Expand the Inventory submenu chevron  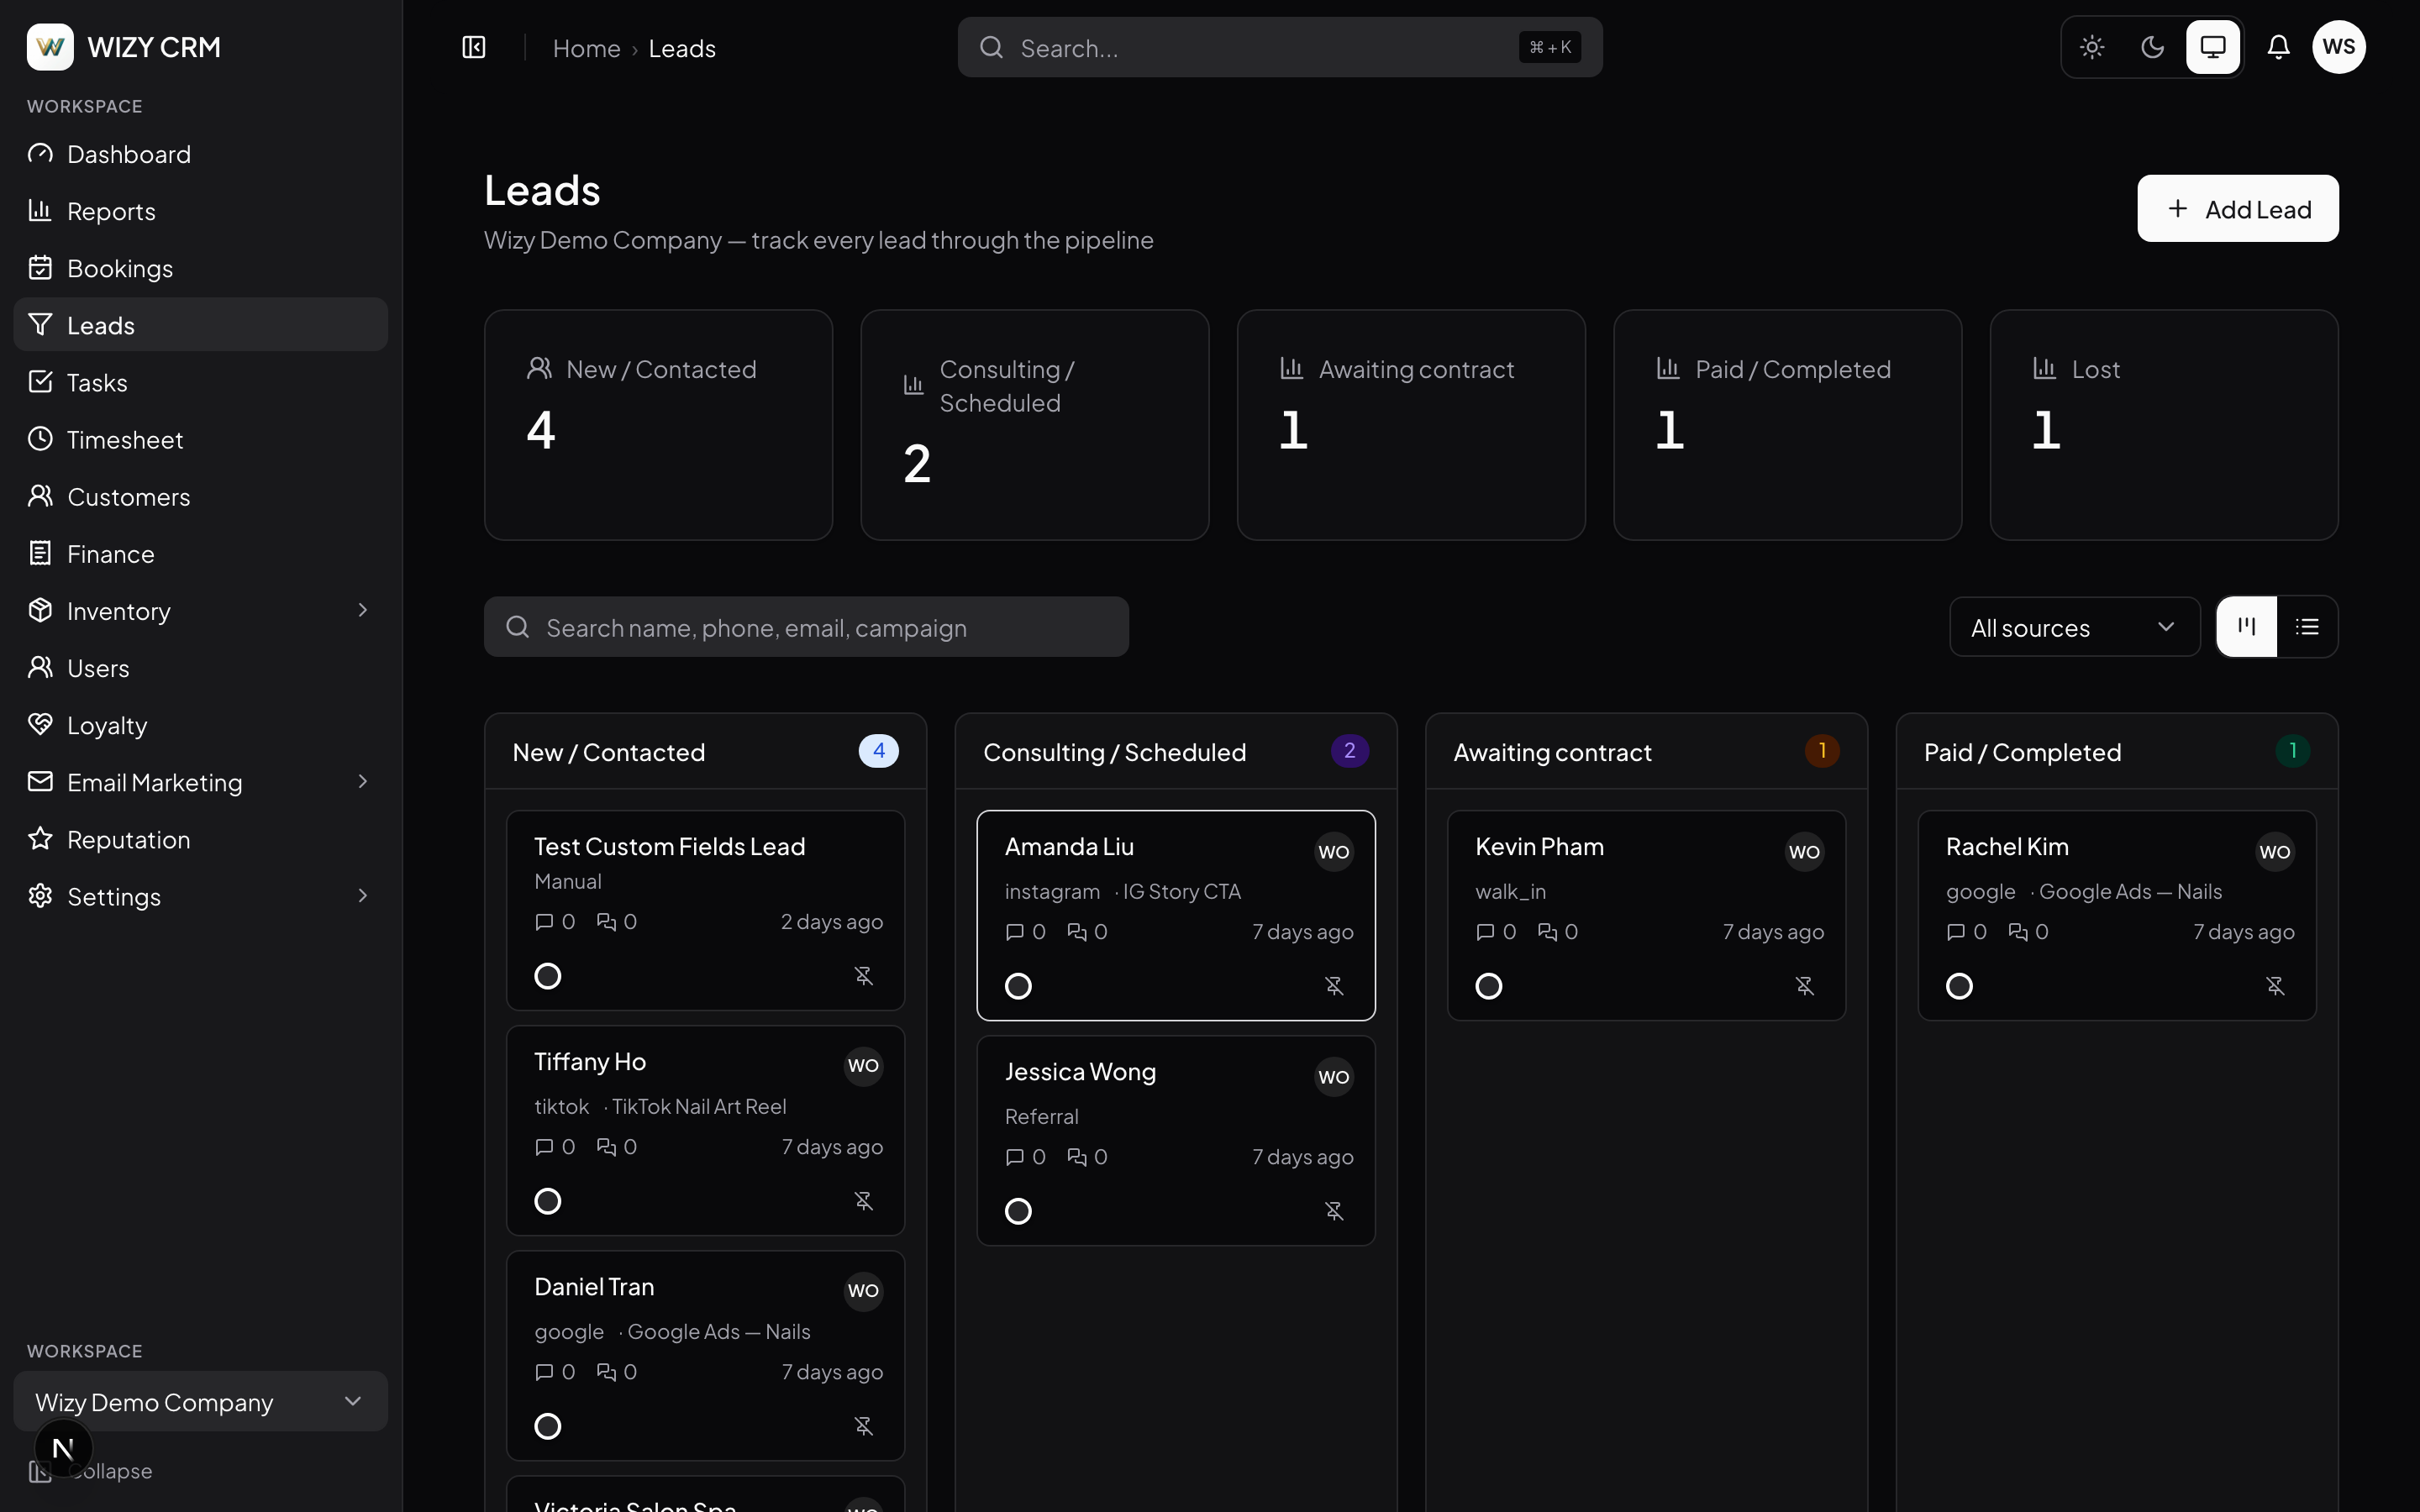click(363, 610)
